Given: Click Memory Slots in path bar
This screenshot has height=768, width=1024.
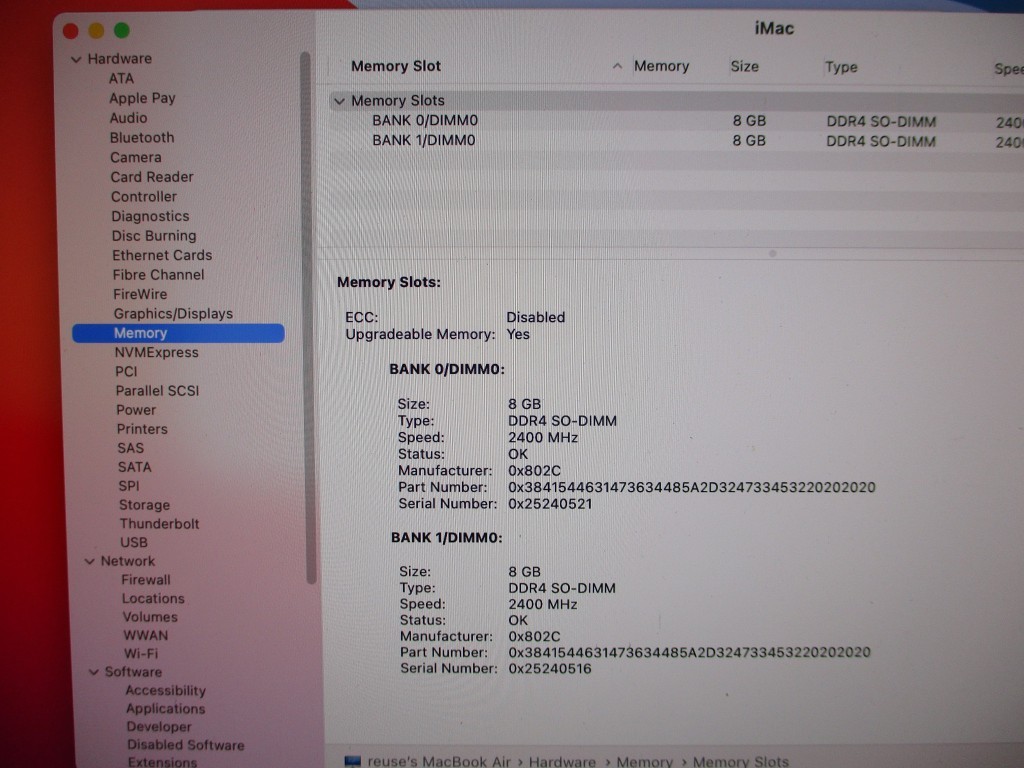Looking at the screenshot, I should 741,761.
